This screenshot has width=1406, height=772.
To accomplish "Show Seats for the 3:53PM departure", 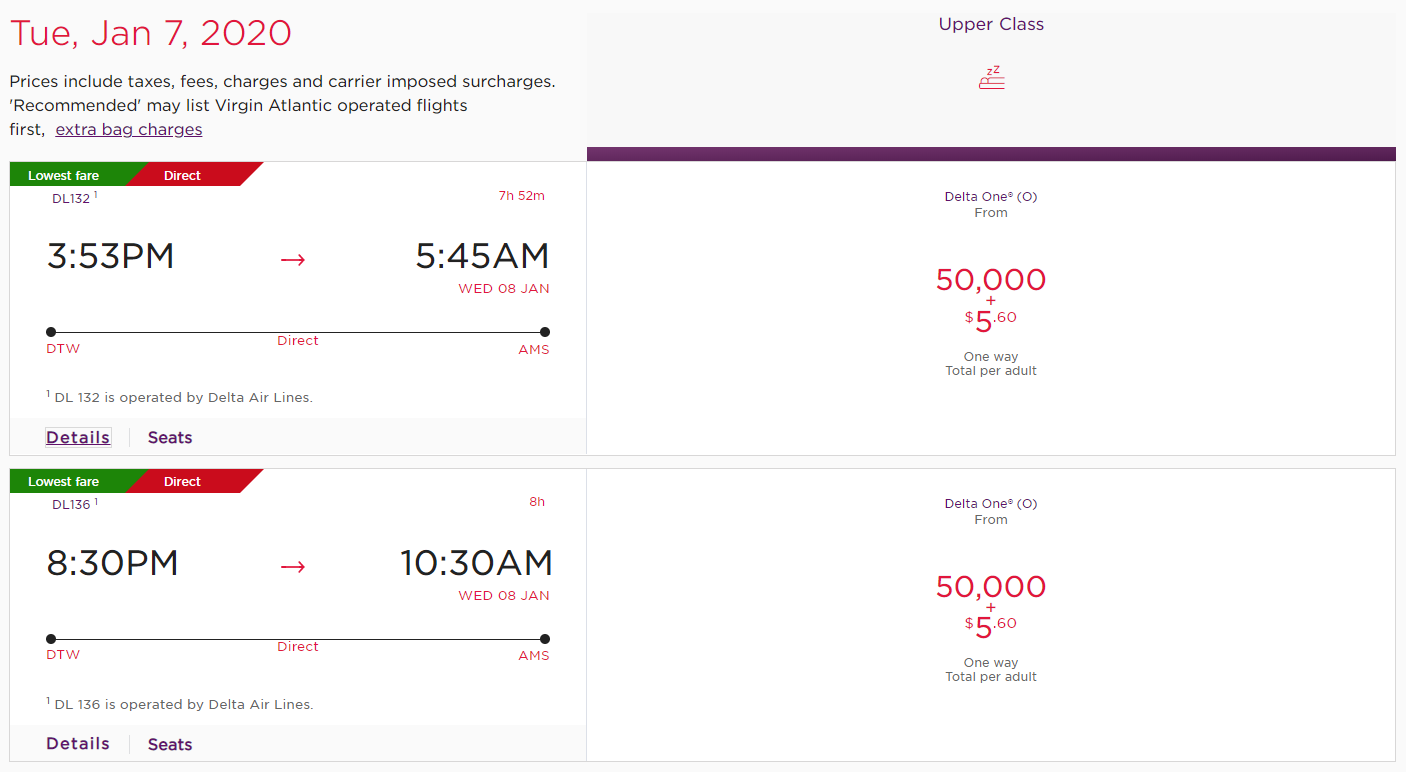I will [x=170, y=437].
